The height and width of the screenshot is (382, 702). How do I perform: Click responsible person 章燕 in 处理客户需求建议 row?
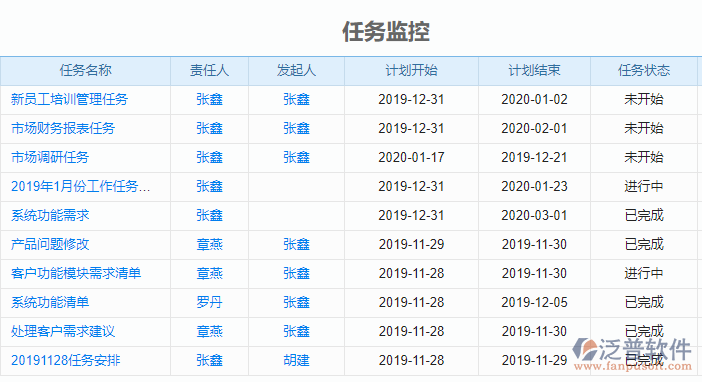click(210, 331)
